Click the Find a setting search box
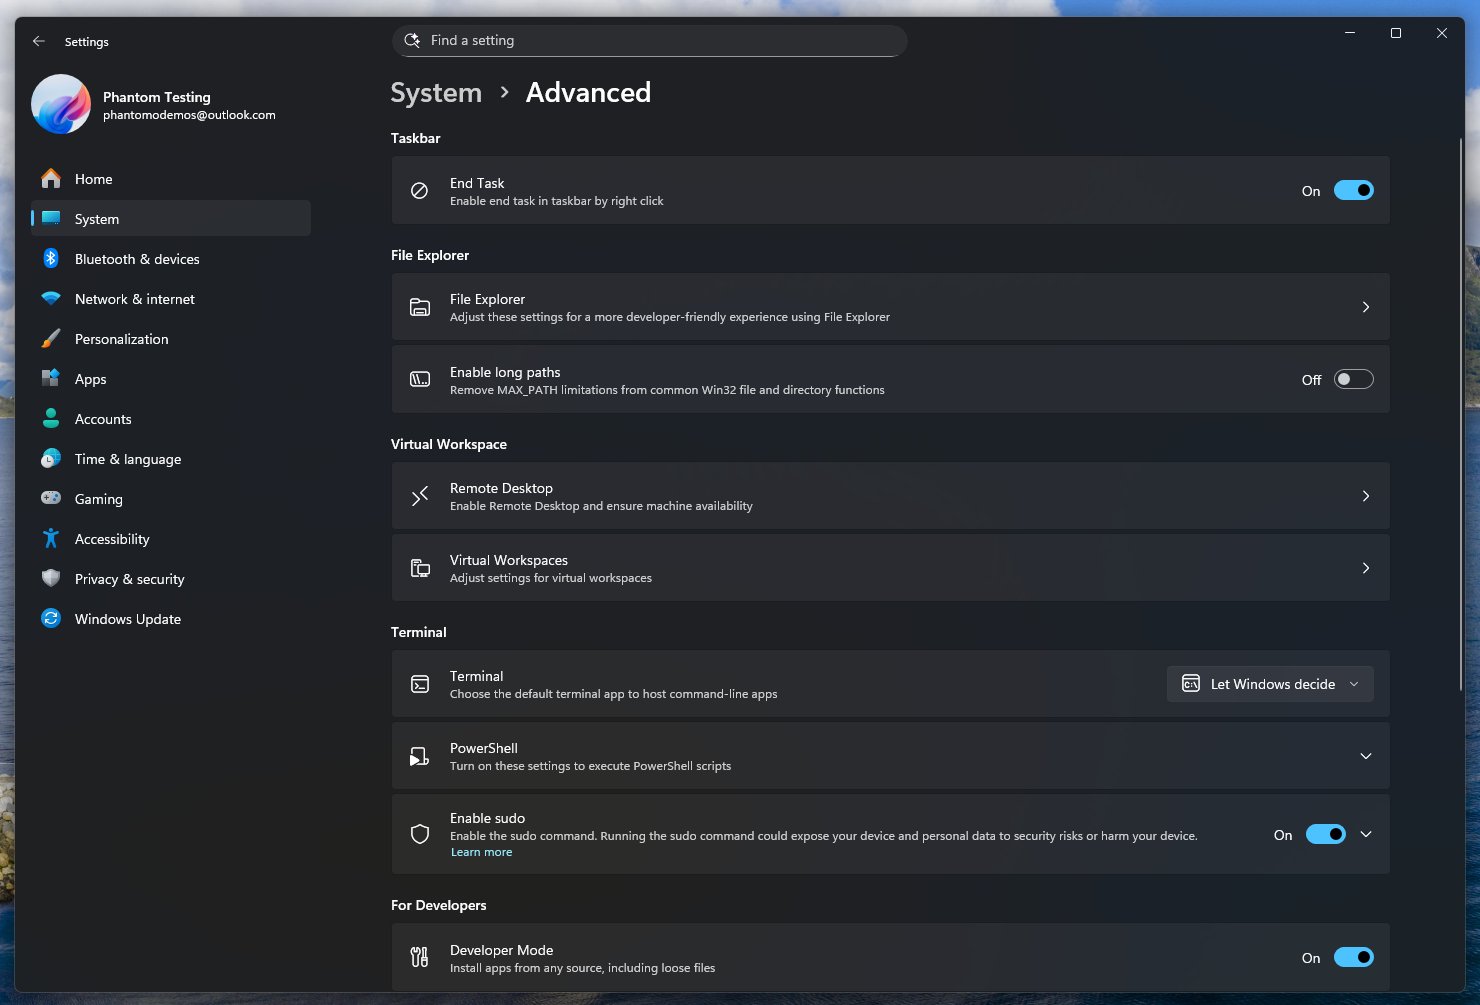The image size is (1480, 1005). click(x=649, y=40)
